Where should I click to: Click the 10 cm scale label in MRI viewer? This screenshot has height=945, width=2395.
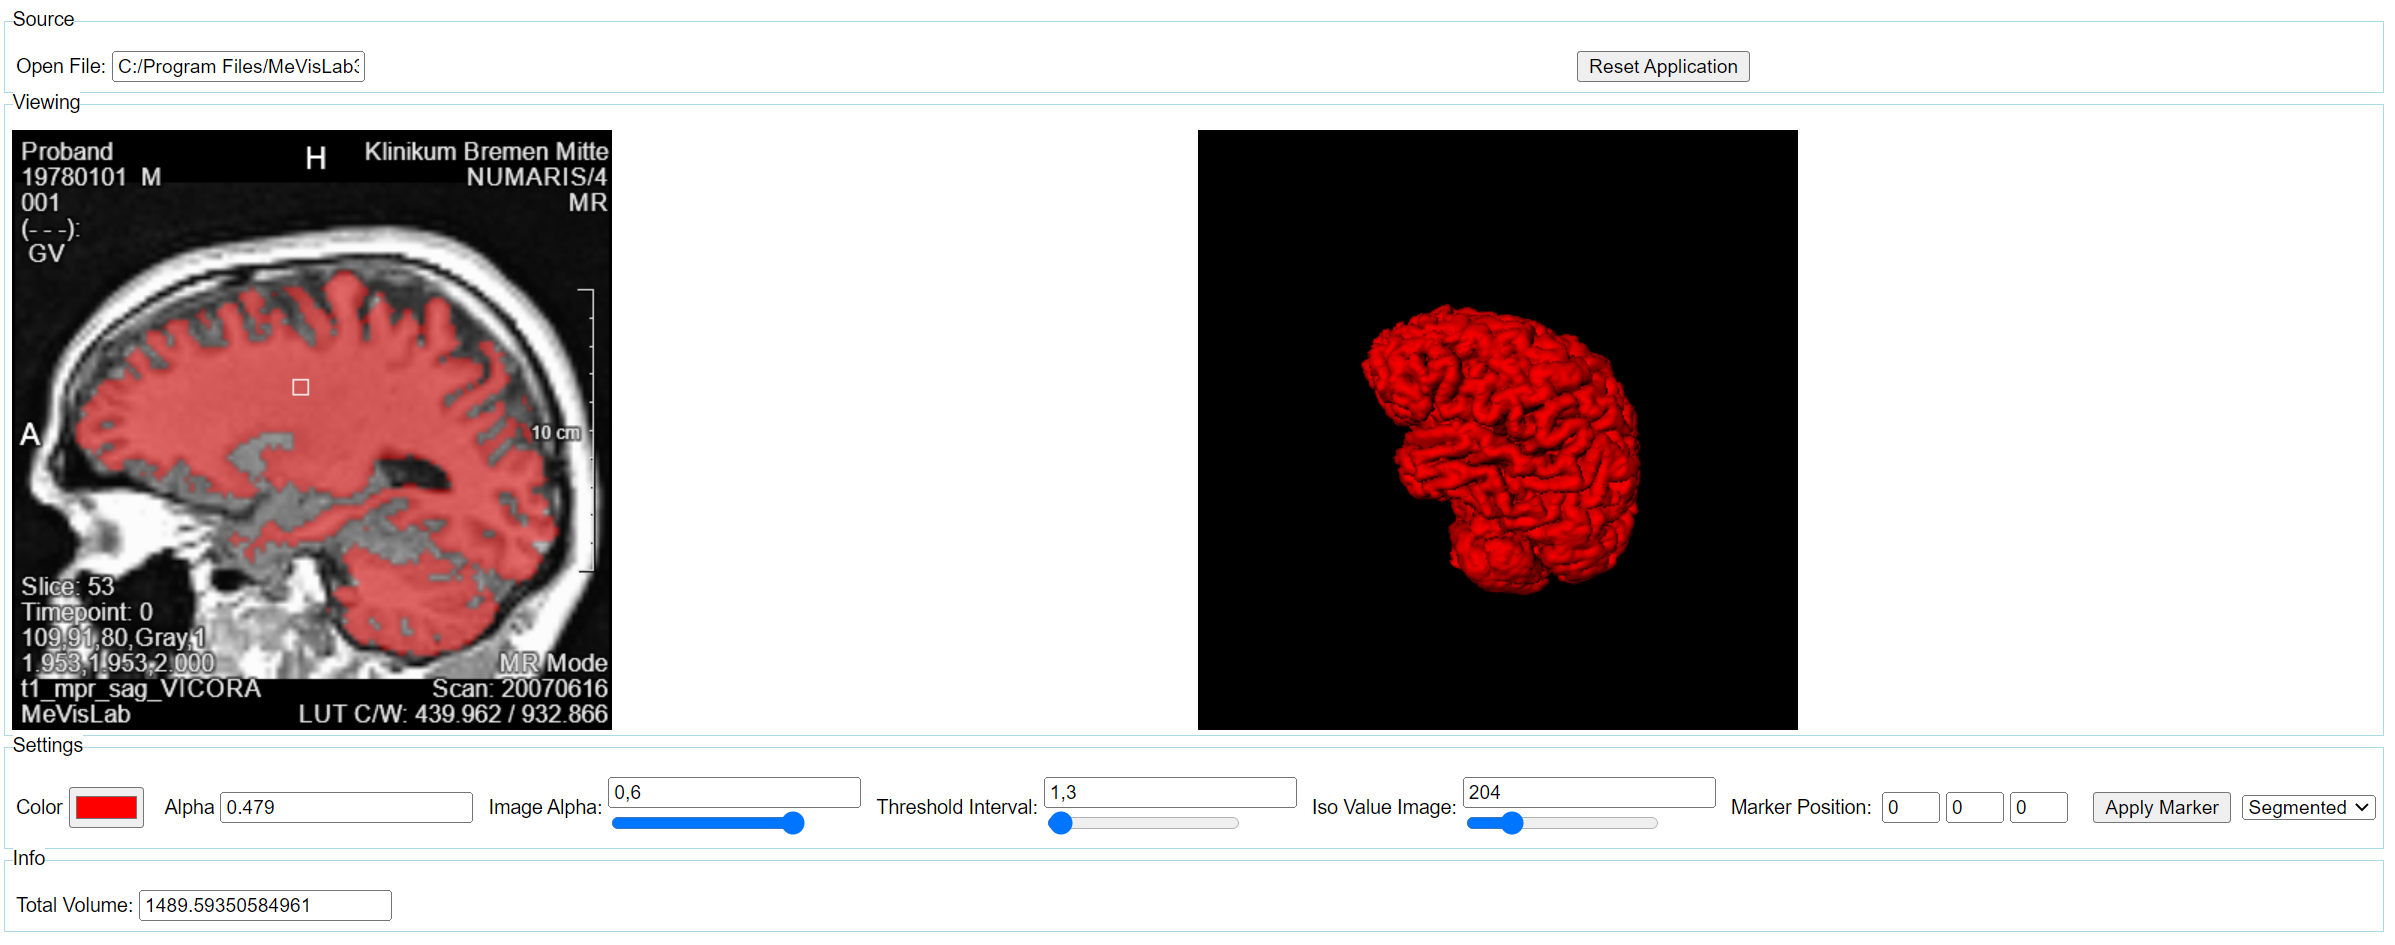coord(555,432)
